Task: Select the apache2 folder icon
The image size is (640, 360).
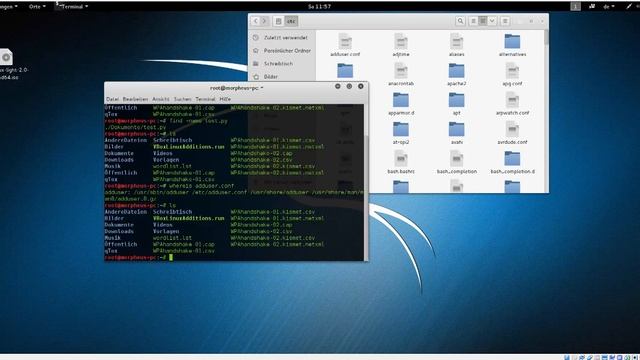Action: (456, 71)
